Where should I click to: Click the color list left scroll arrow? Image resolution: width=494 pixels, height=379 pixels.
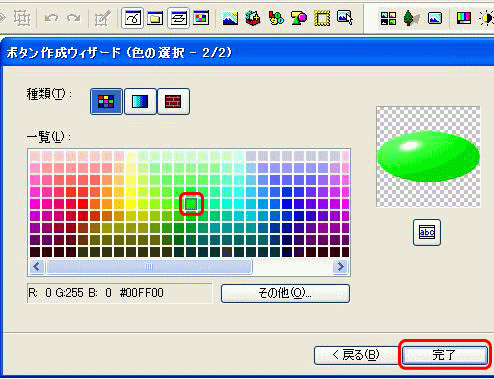[x=37, y=267]
